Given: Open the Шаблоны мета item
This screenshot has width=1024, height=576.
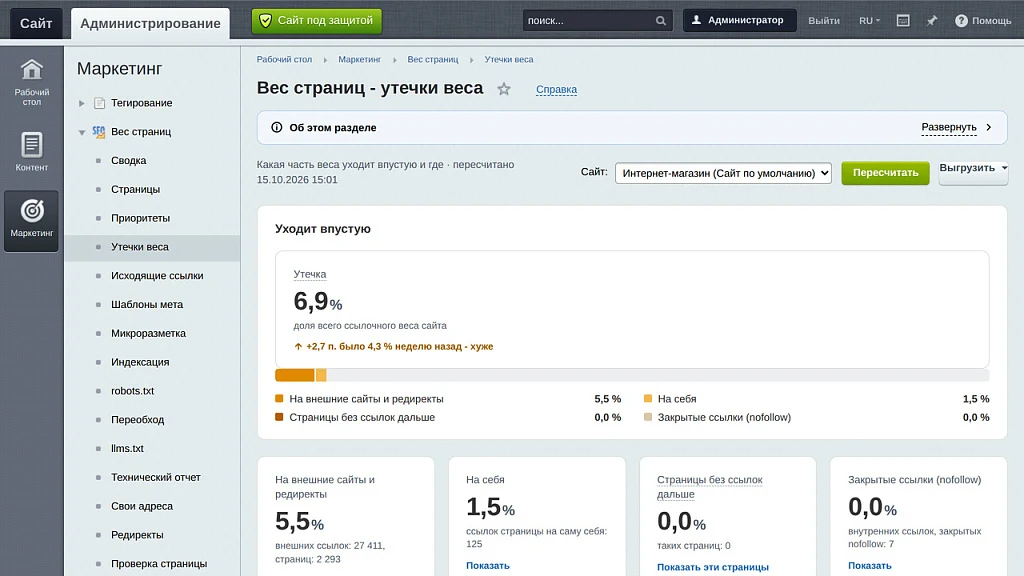Looking at the screenshot, I should pyautogui.click(x=147, y=304).
